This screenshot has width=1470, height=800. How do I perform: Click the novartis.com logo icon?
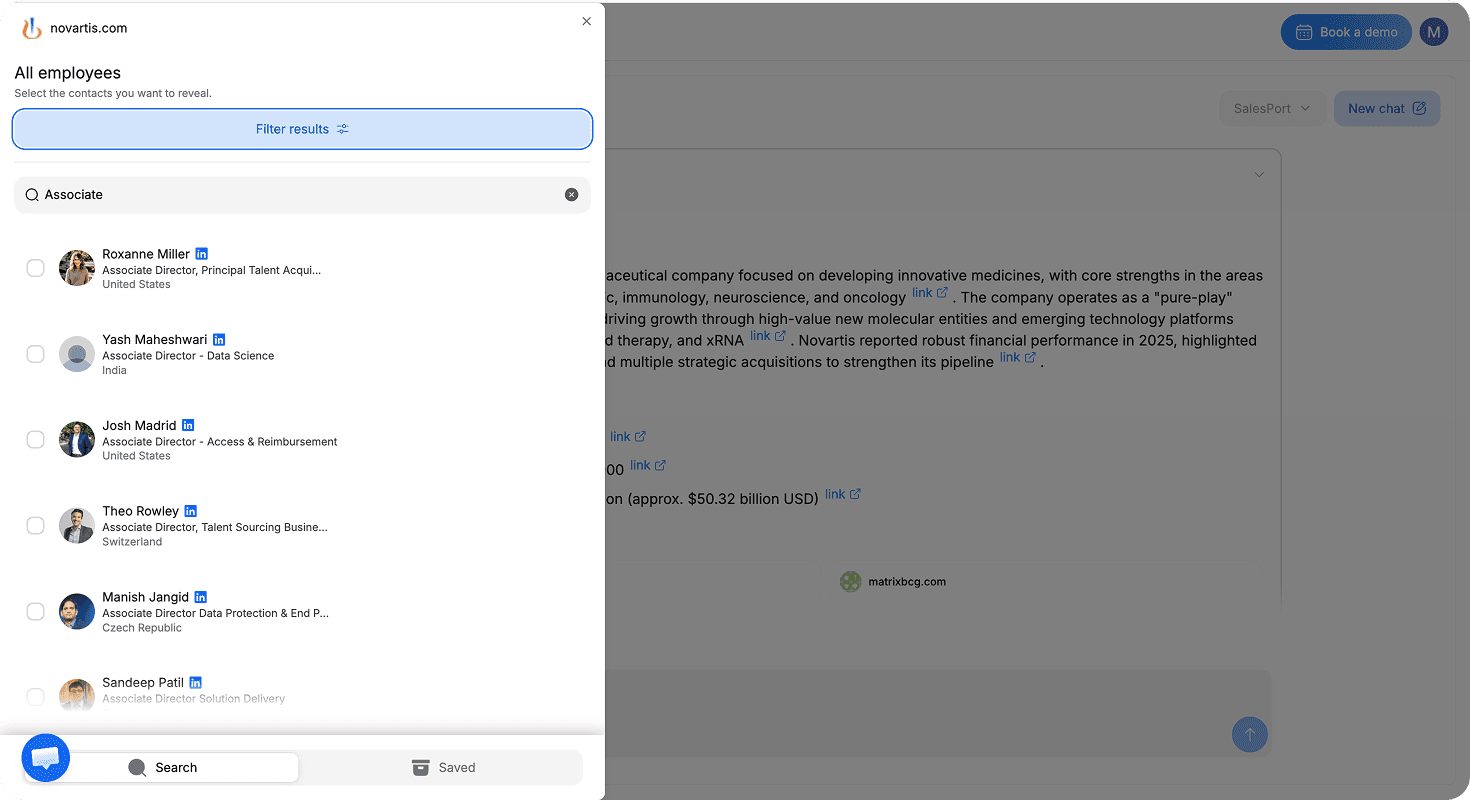32,28
